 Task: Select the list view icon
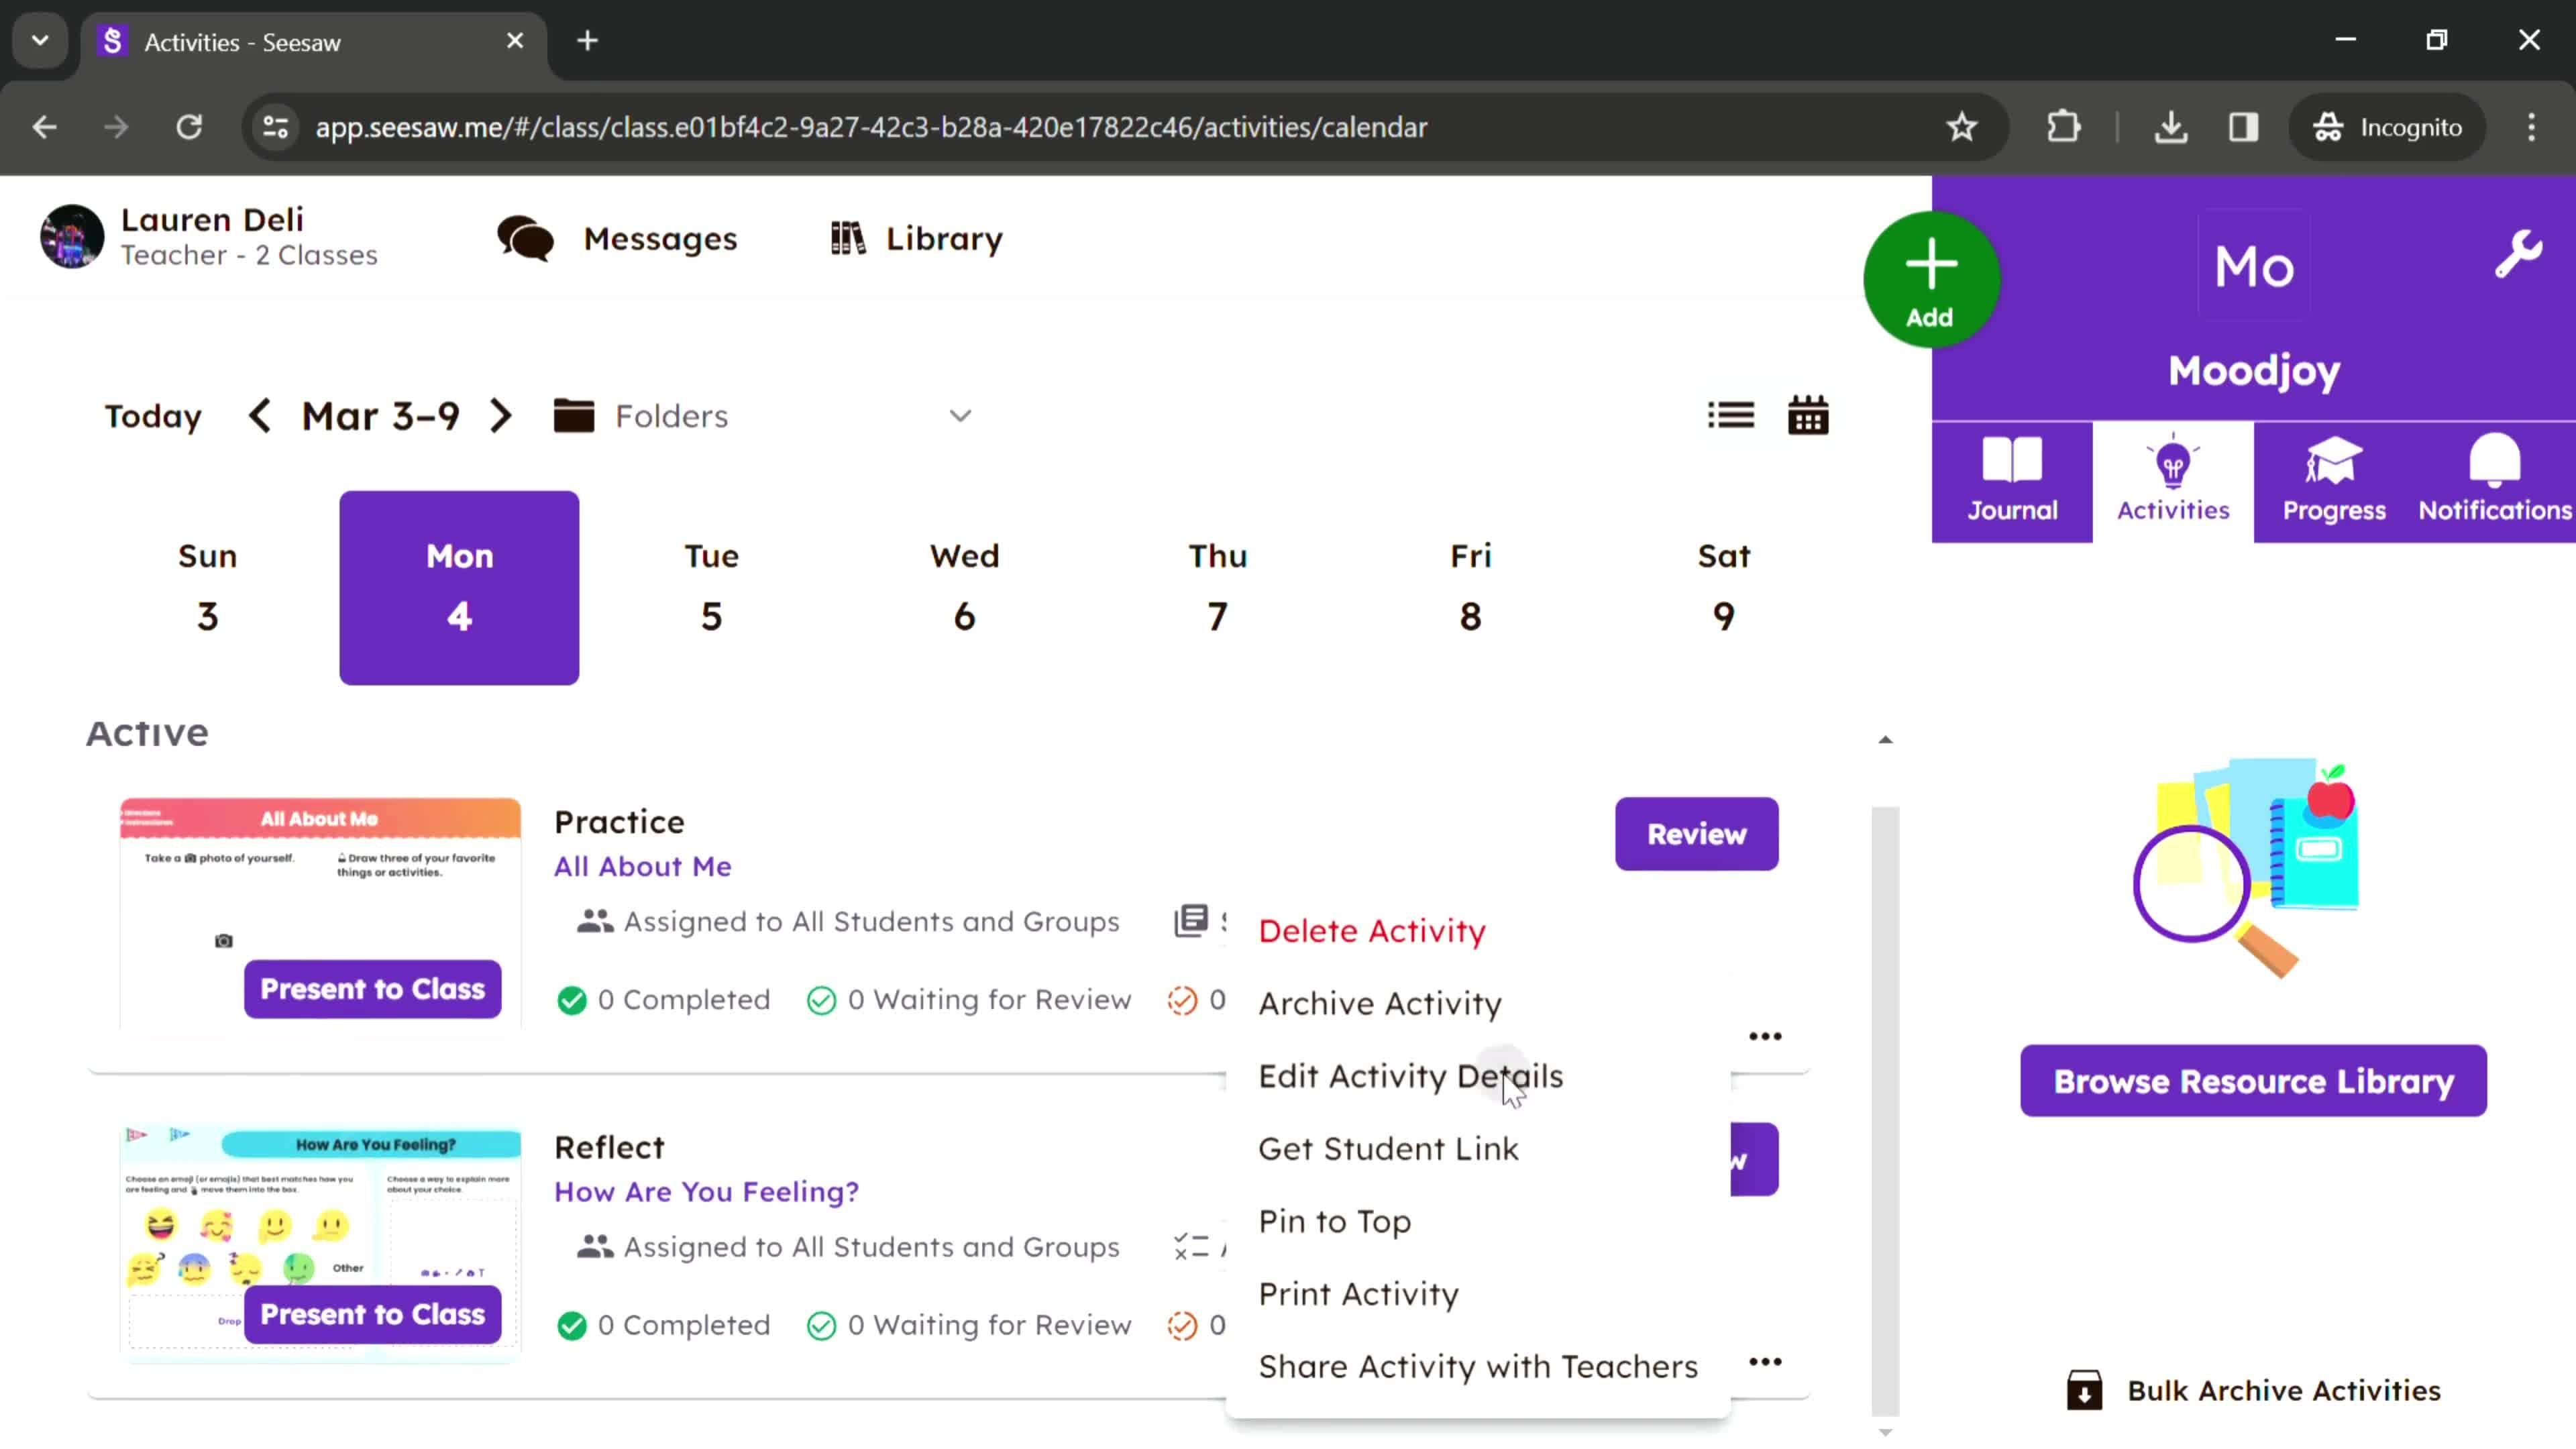click(x=1730, y=414)
